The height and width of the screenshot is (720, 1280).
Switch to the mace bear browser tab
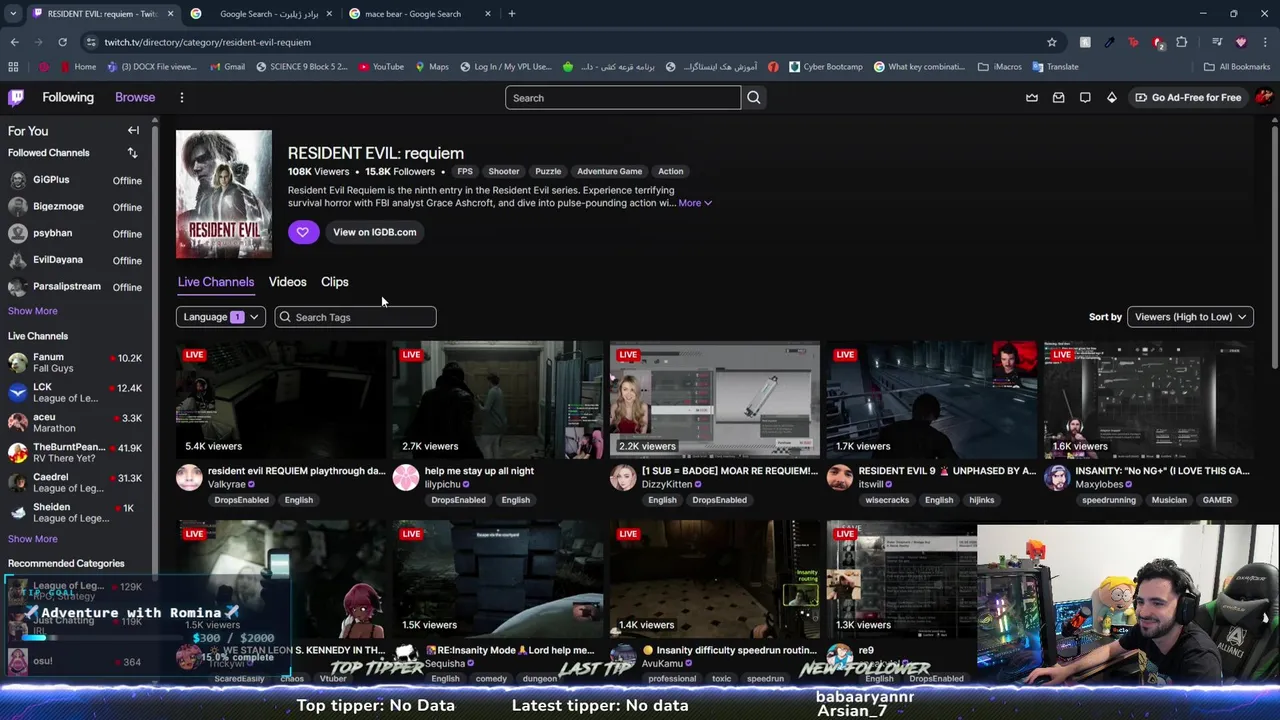coord(420,14)
